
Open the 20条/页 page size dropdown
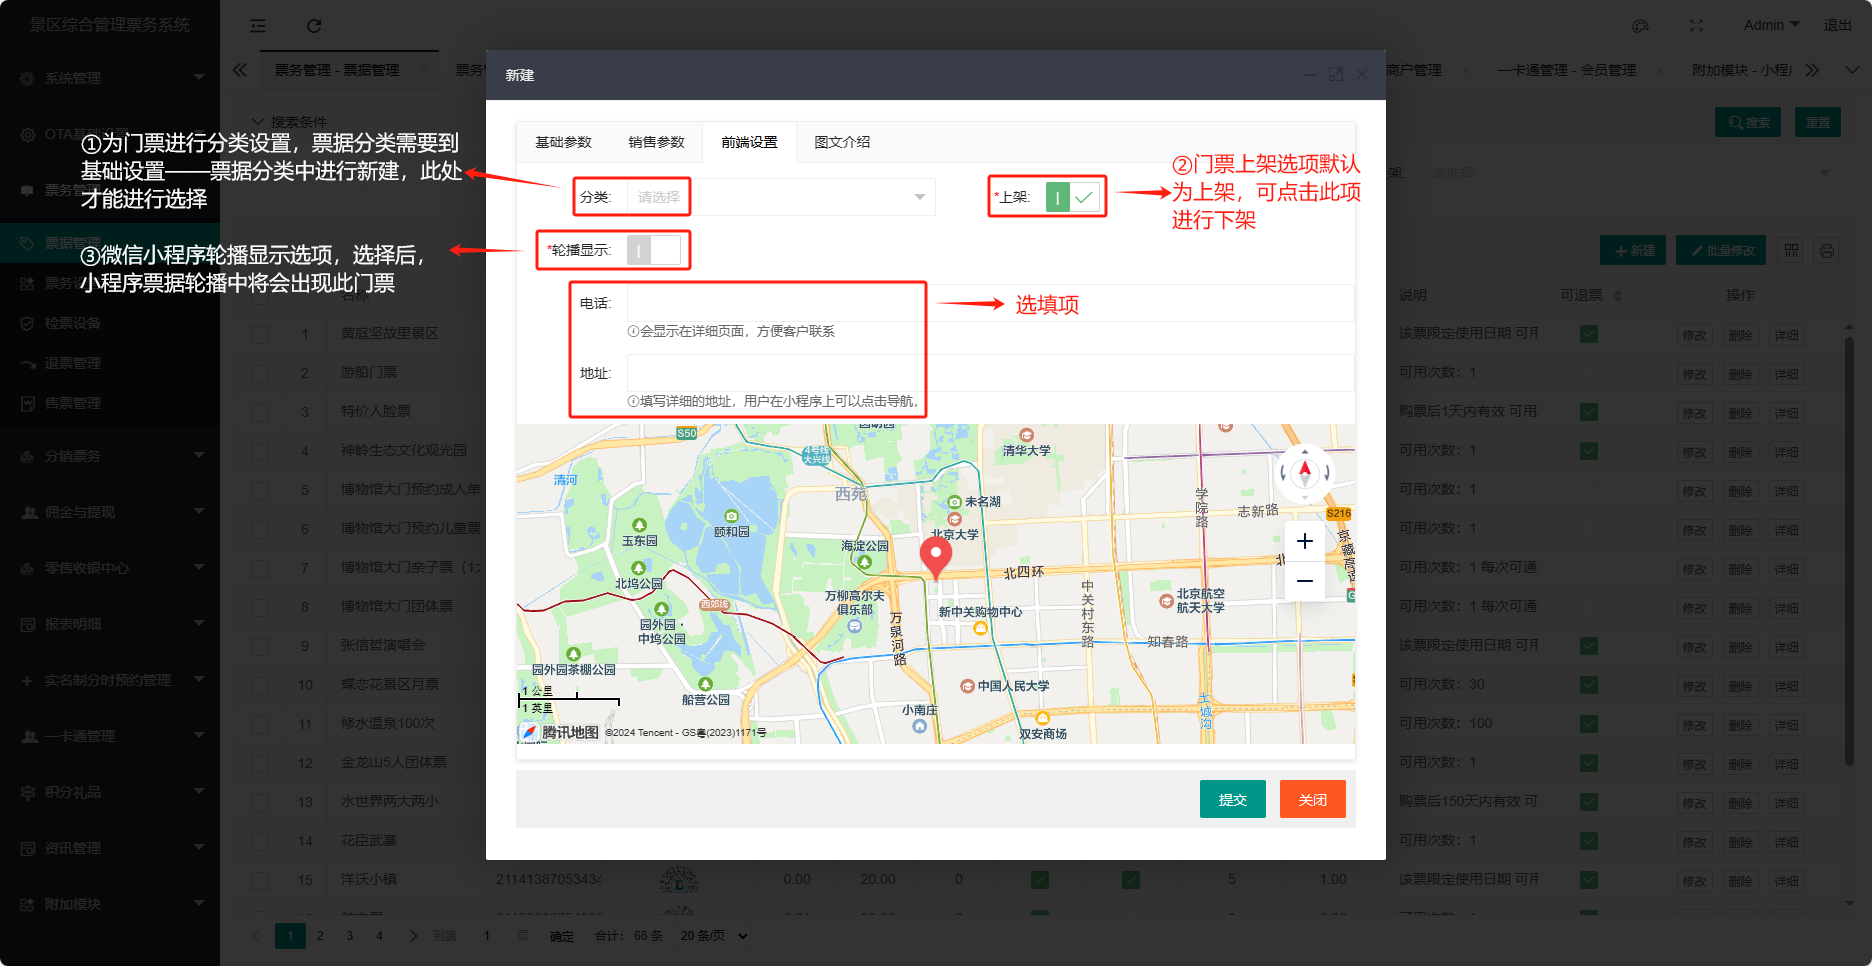[714, 936]
